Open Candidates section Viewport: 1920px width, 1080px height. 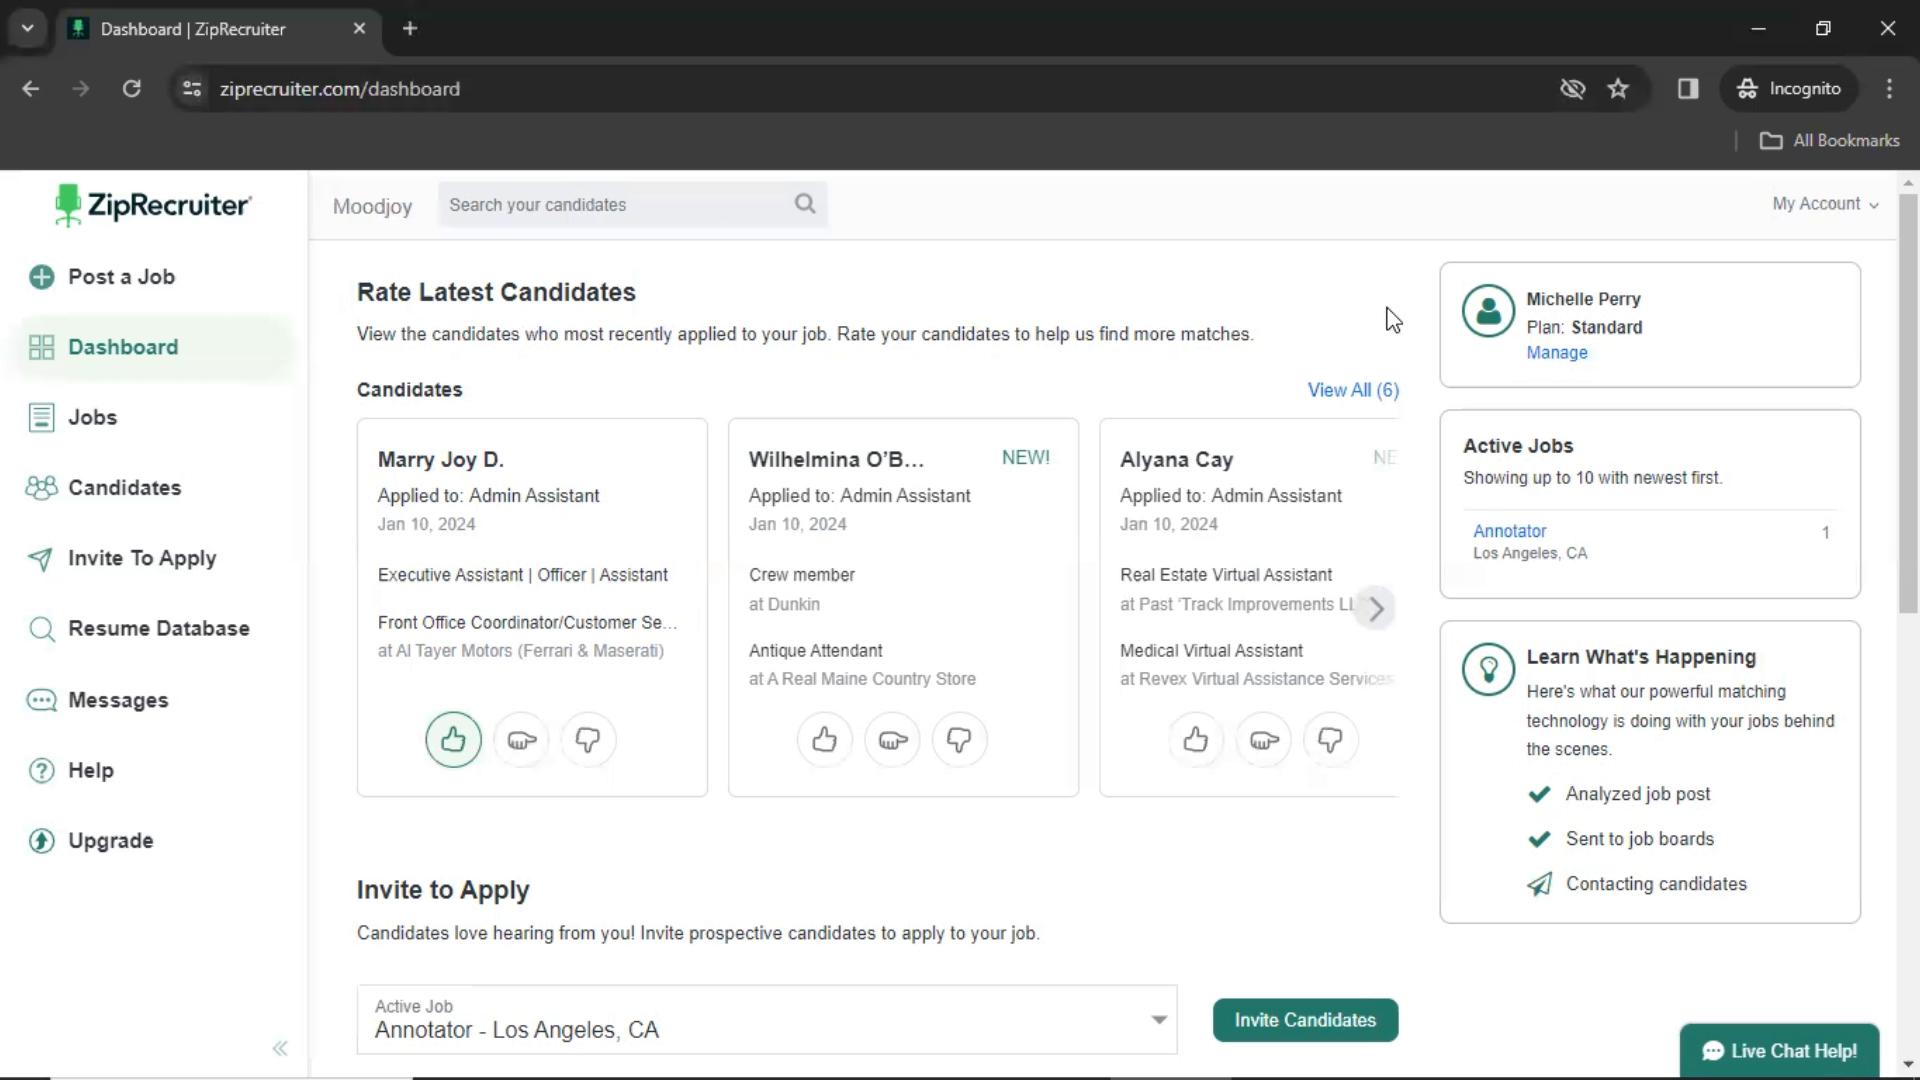point(124,488)
